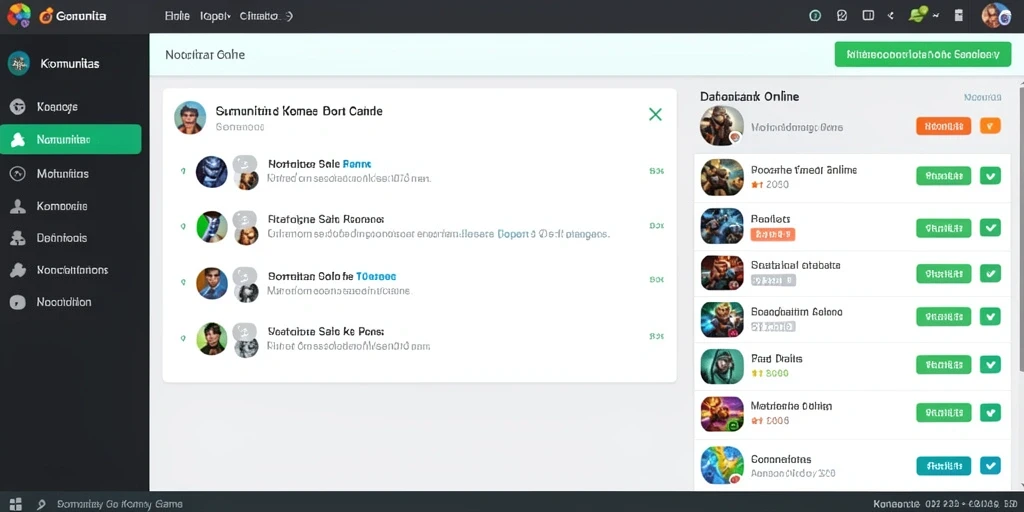Open the Gonunita brand logo
This screenshot has height=512, width=1024.
coord(72,16)
